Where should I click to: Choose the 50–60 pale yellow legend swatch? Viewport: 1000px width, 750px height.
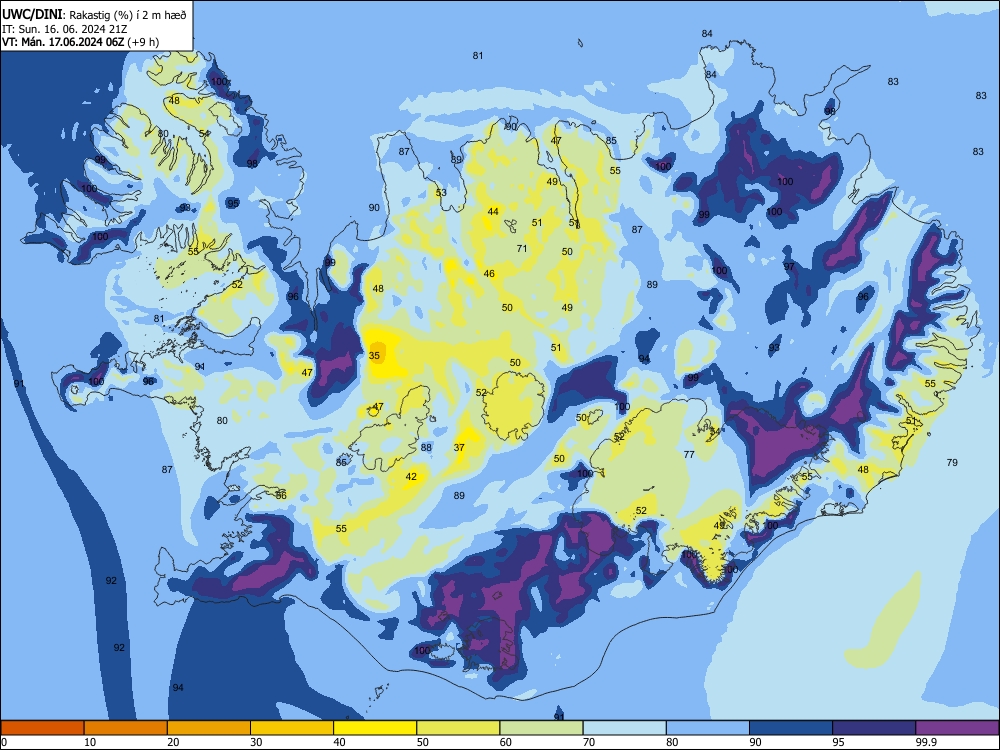tap(458, 728)
